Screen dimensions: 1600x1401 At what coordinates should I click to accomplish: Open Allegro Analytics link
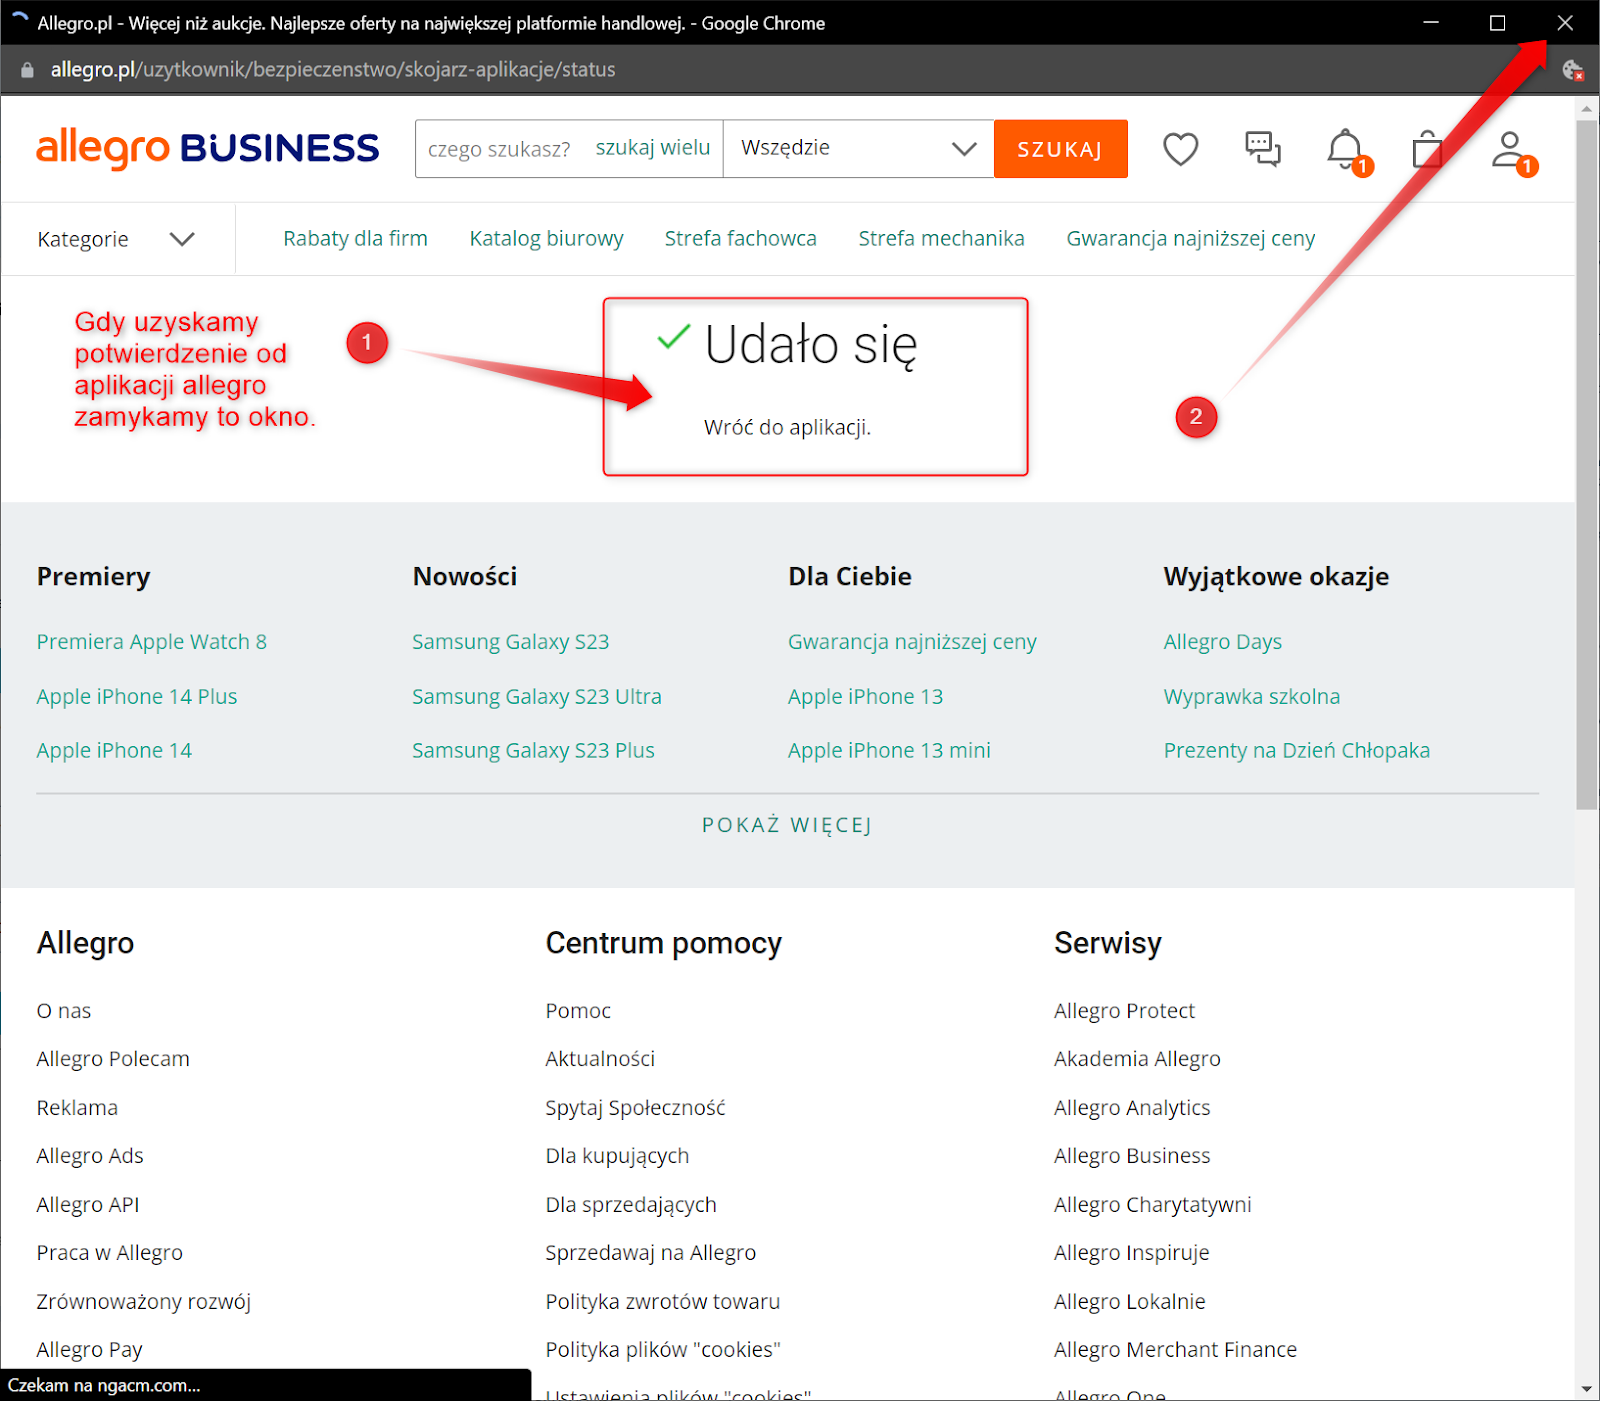click(1132, 1108)
